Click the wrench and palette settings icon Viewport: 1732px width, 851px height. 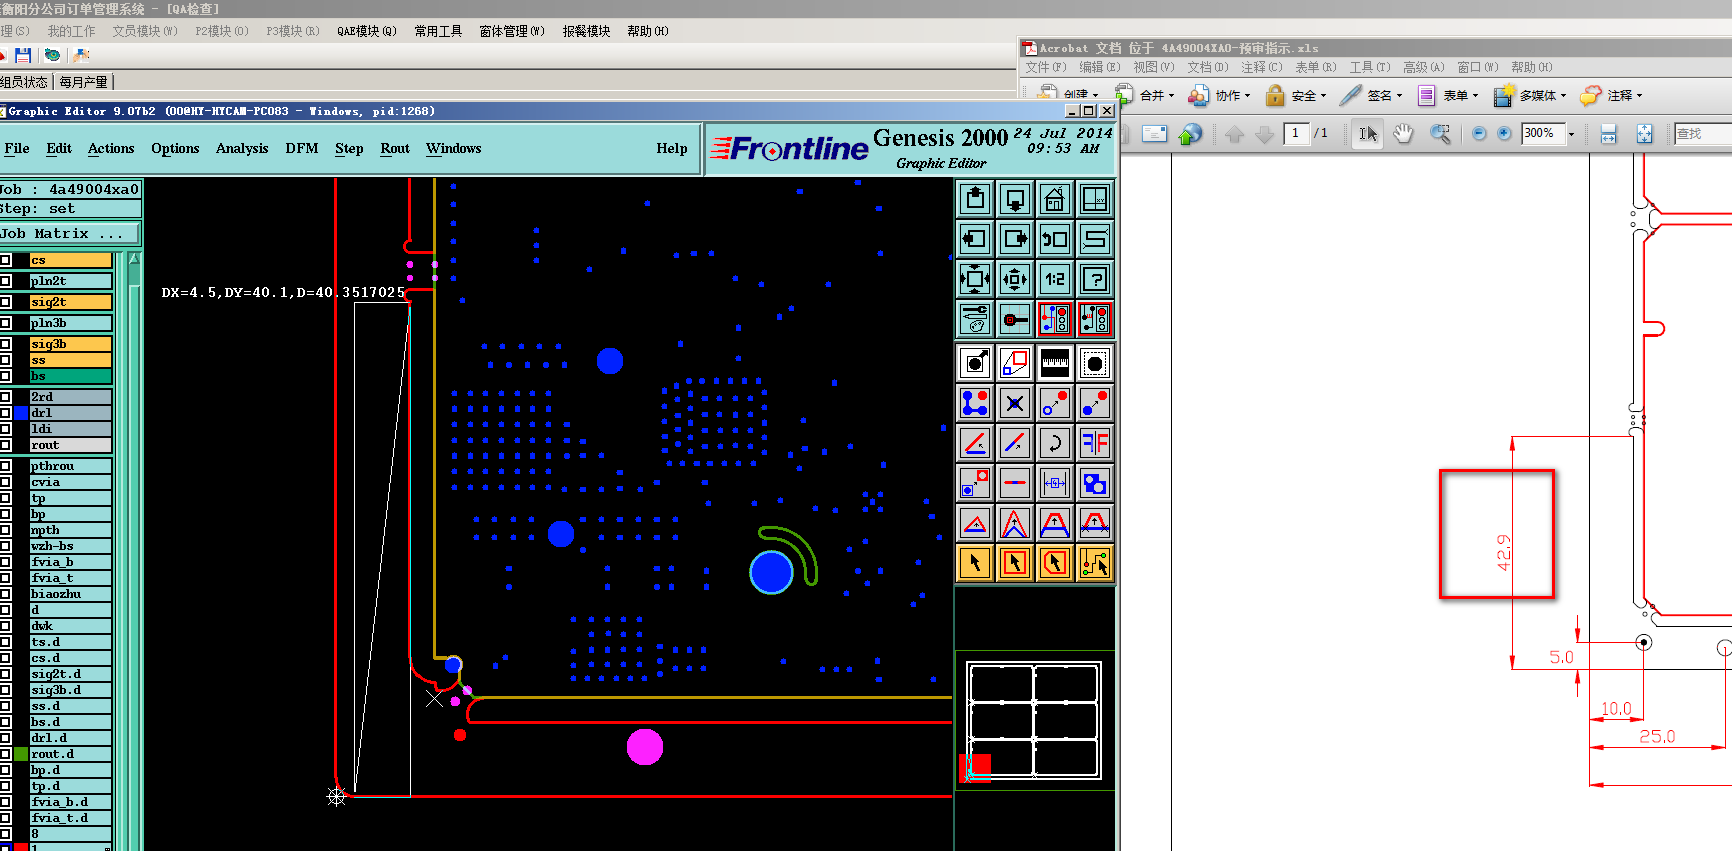pos(975,319)
